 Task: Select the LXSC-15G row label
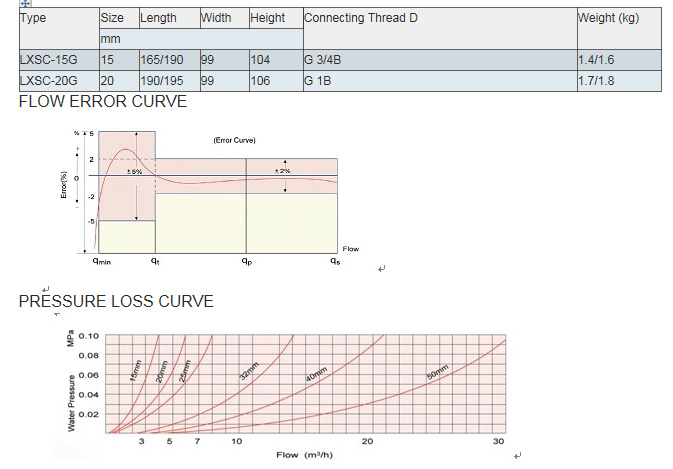click(46, 59)
